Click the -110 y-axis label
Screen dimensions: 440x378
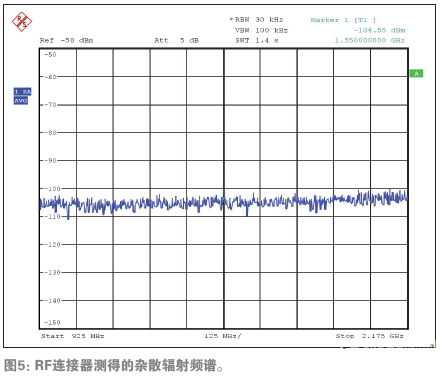point(52,217)
